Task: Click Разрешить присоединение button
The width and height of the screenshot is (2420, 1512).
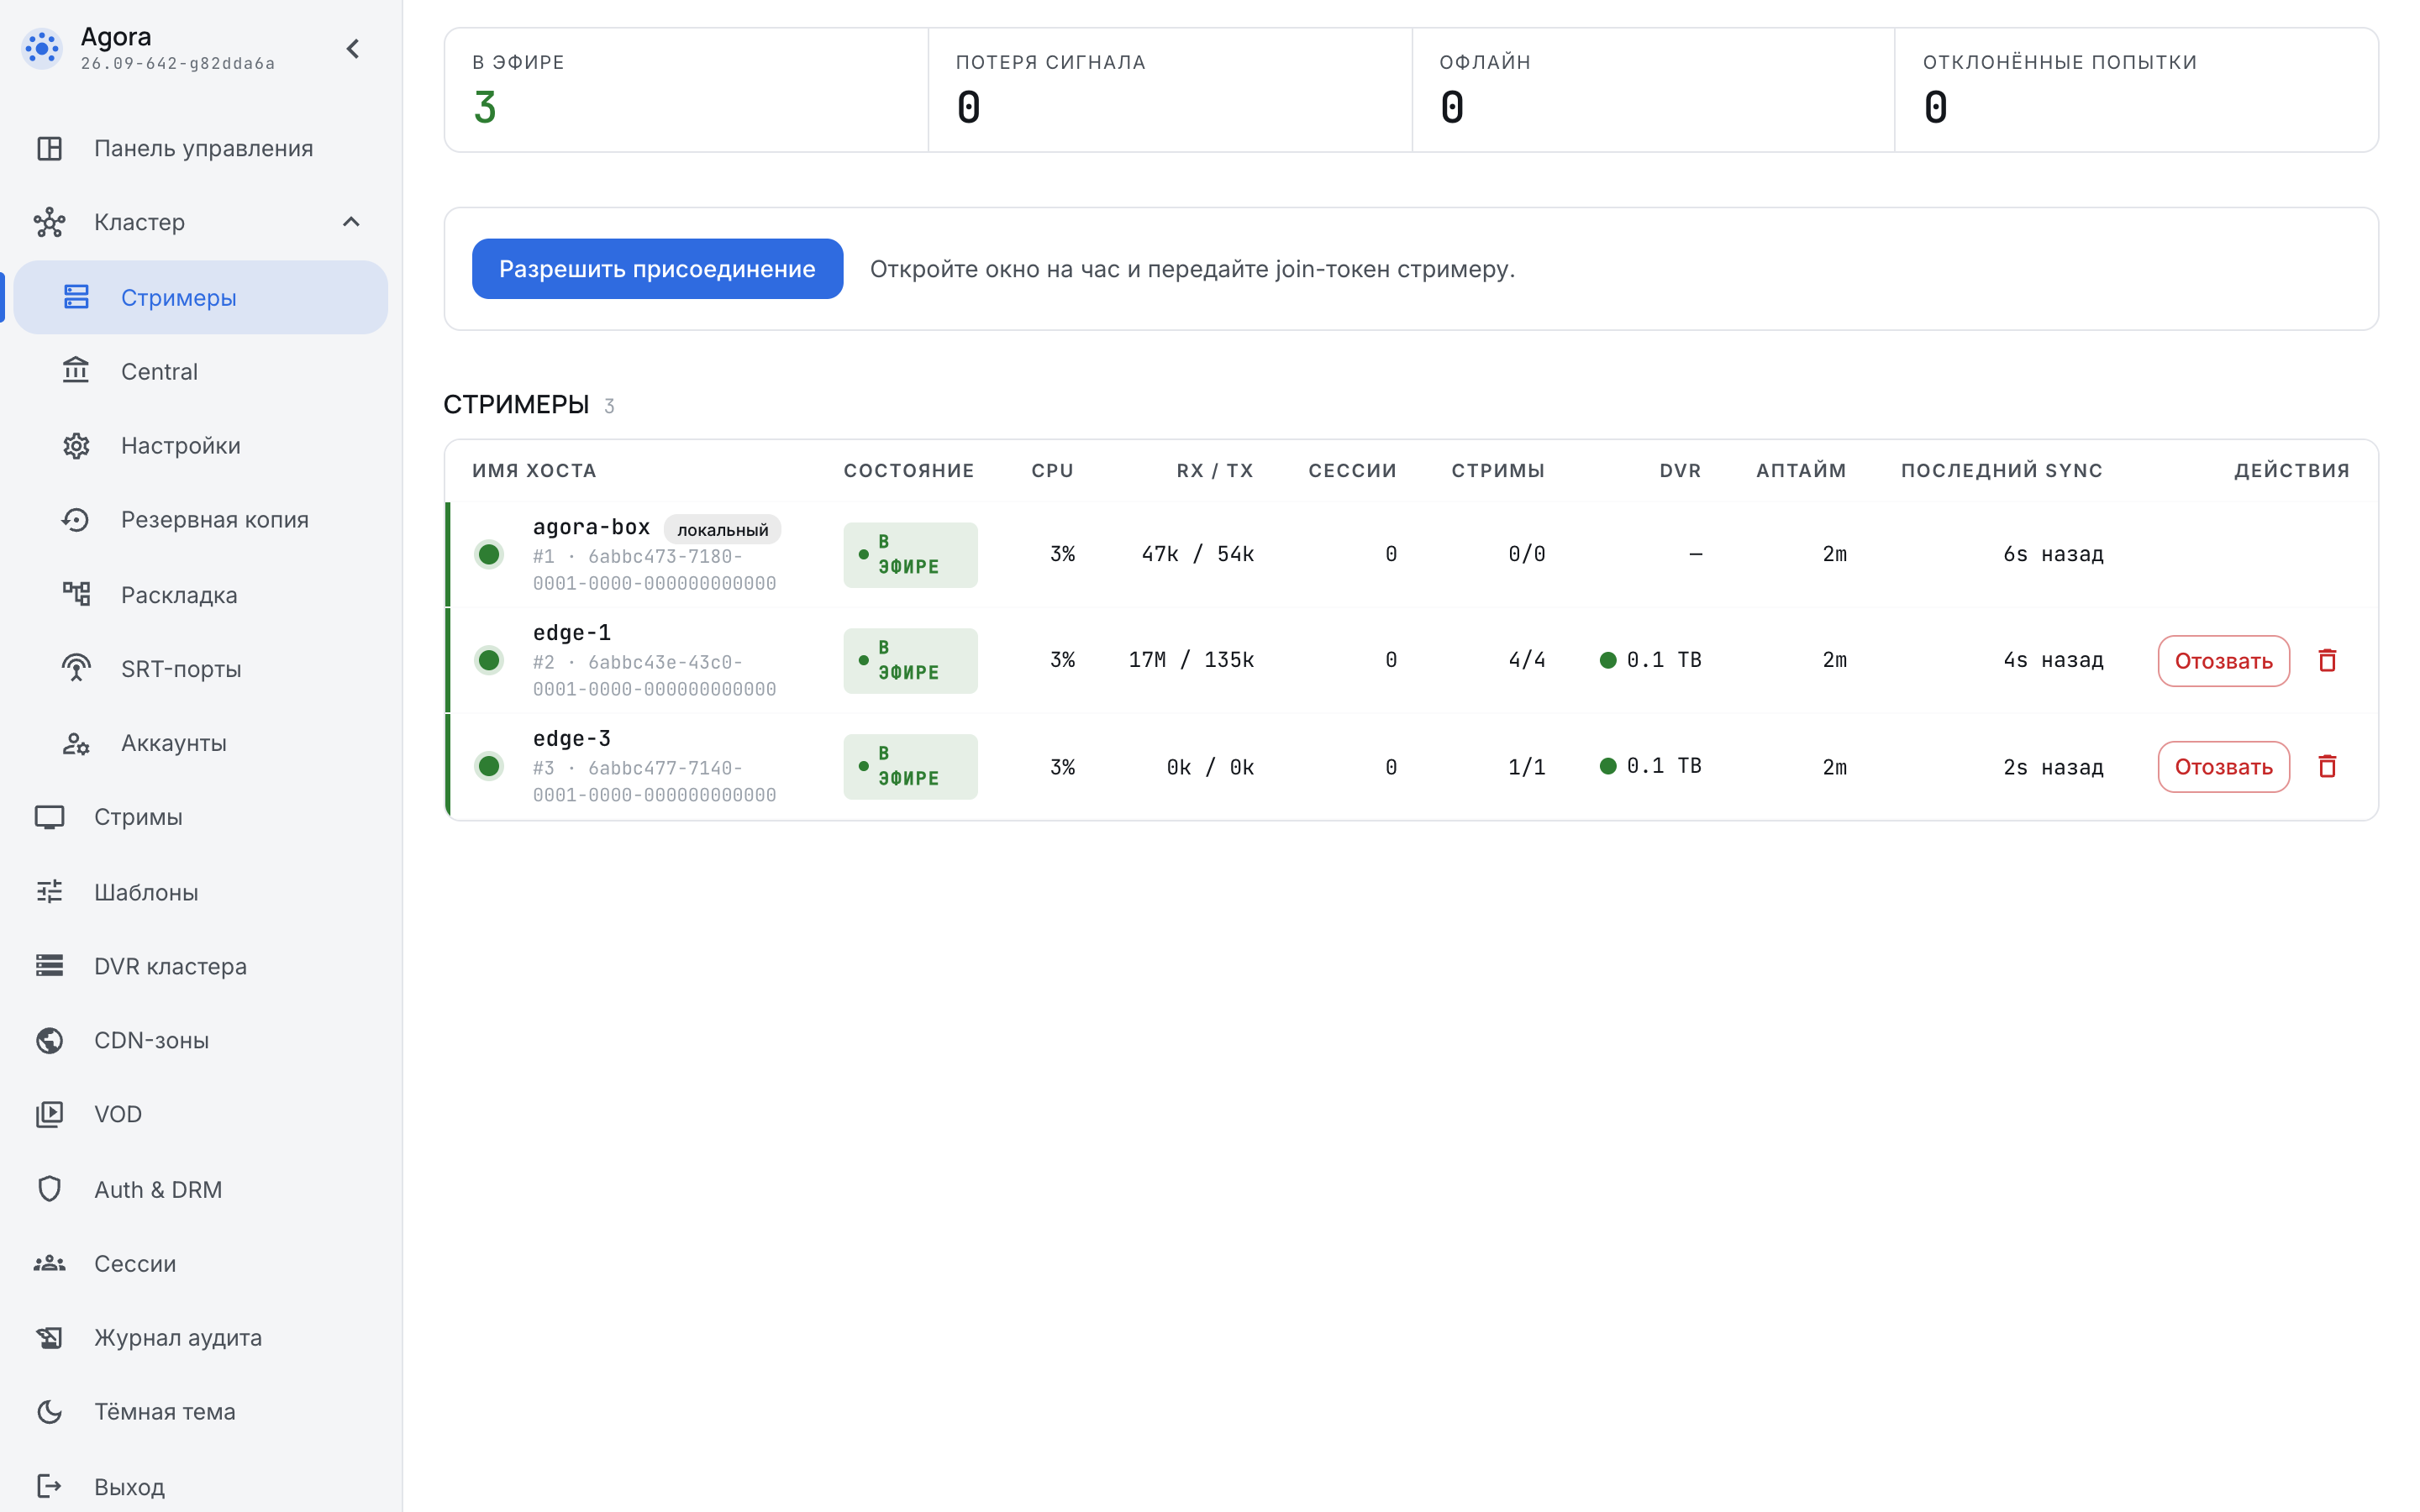Action: click(657, 268)
